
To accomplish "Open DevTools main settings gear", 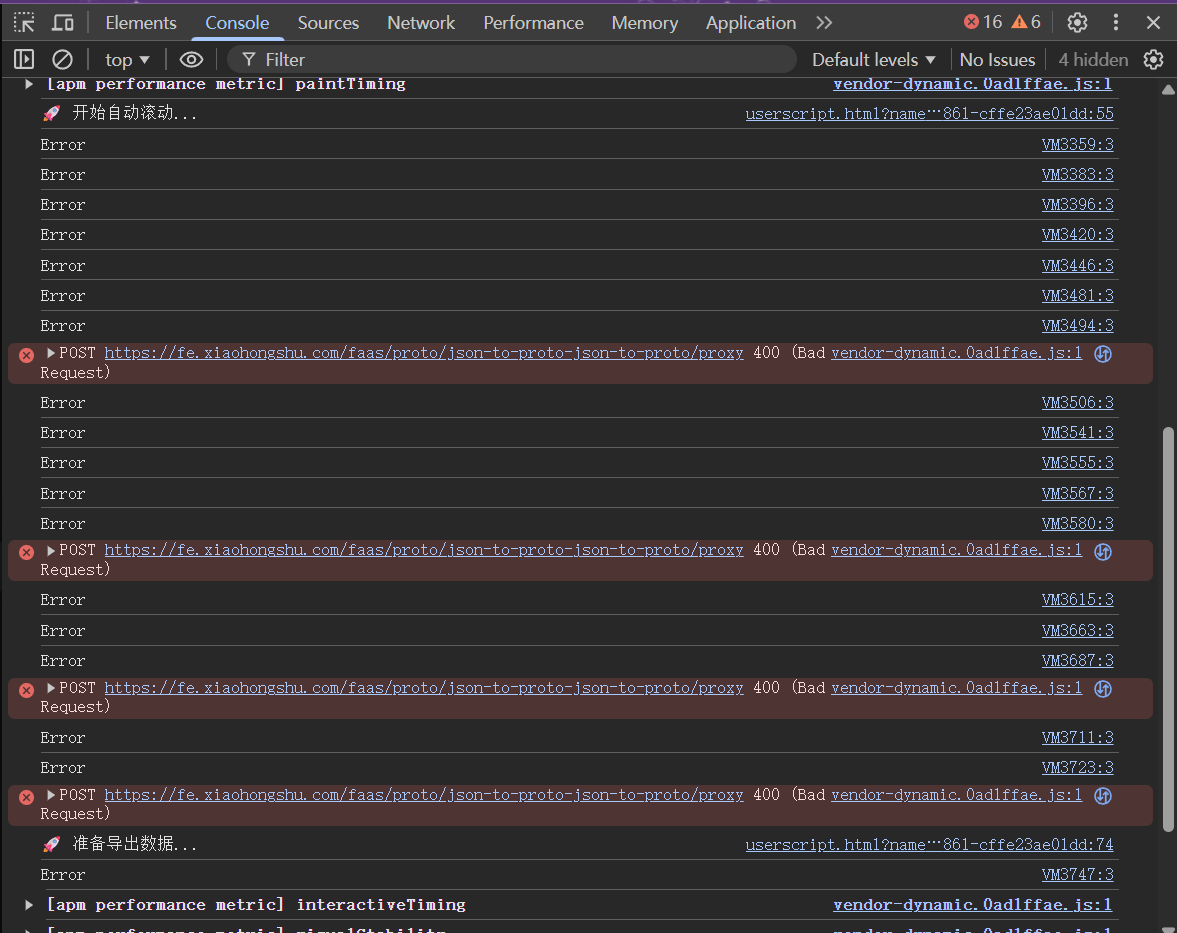I will 1077,22.
